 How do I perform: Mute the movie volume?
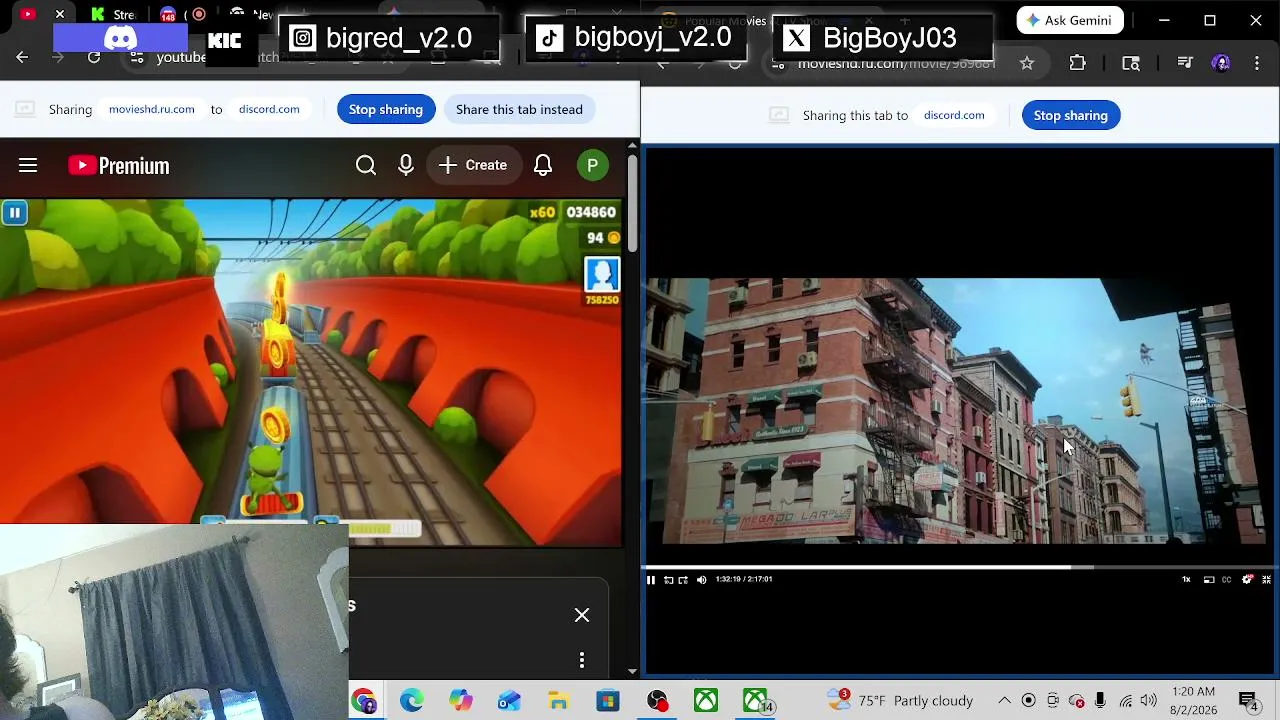click(x=701, y=580)
